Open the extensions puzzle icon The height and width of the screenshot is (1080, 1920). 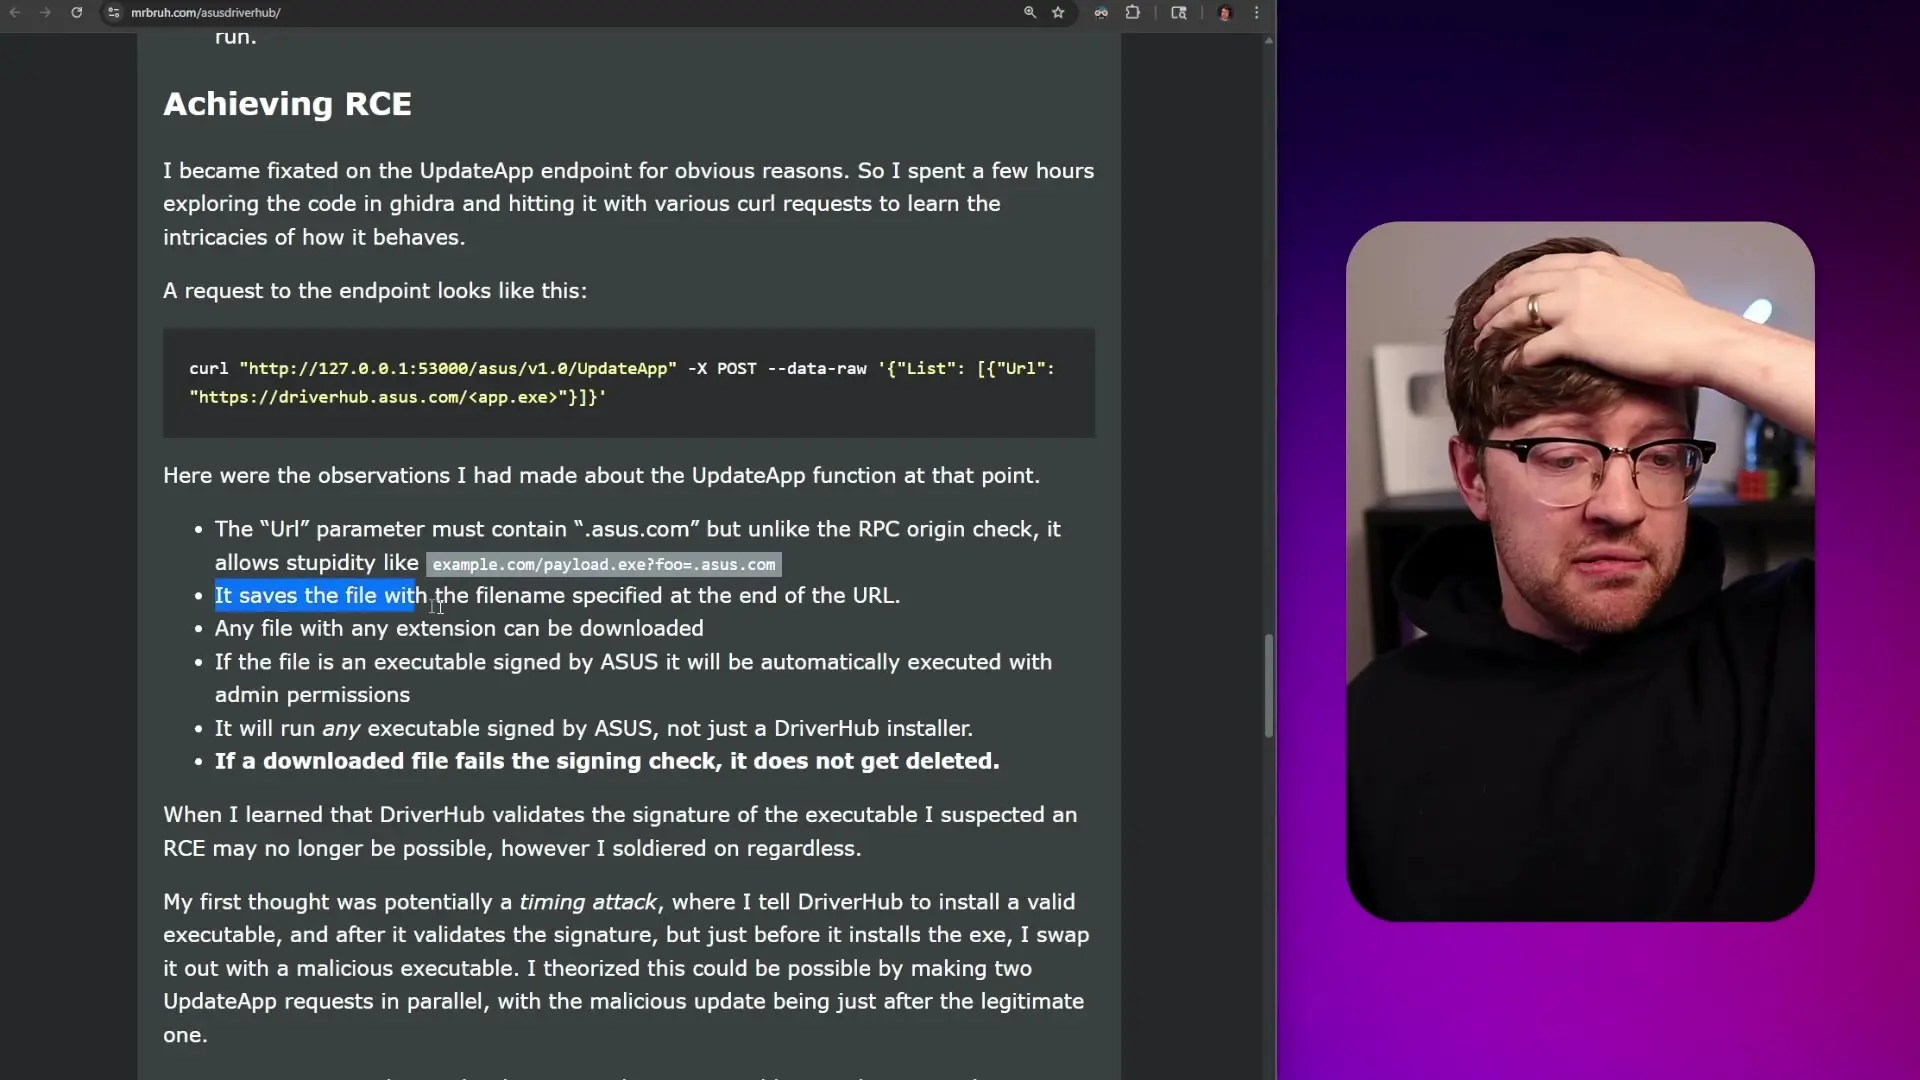1133,13
